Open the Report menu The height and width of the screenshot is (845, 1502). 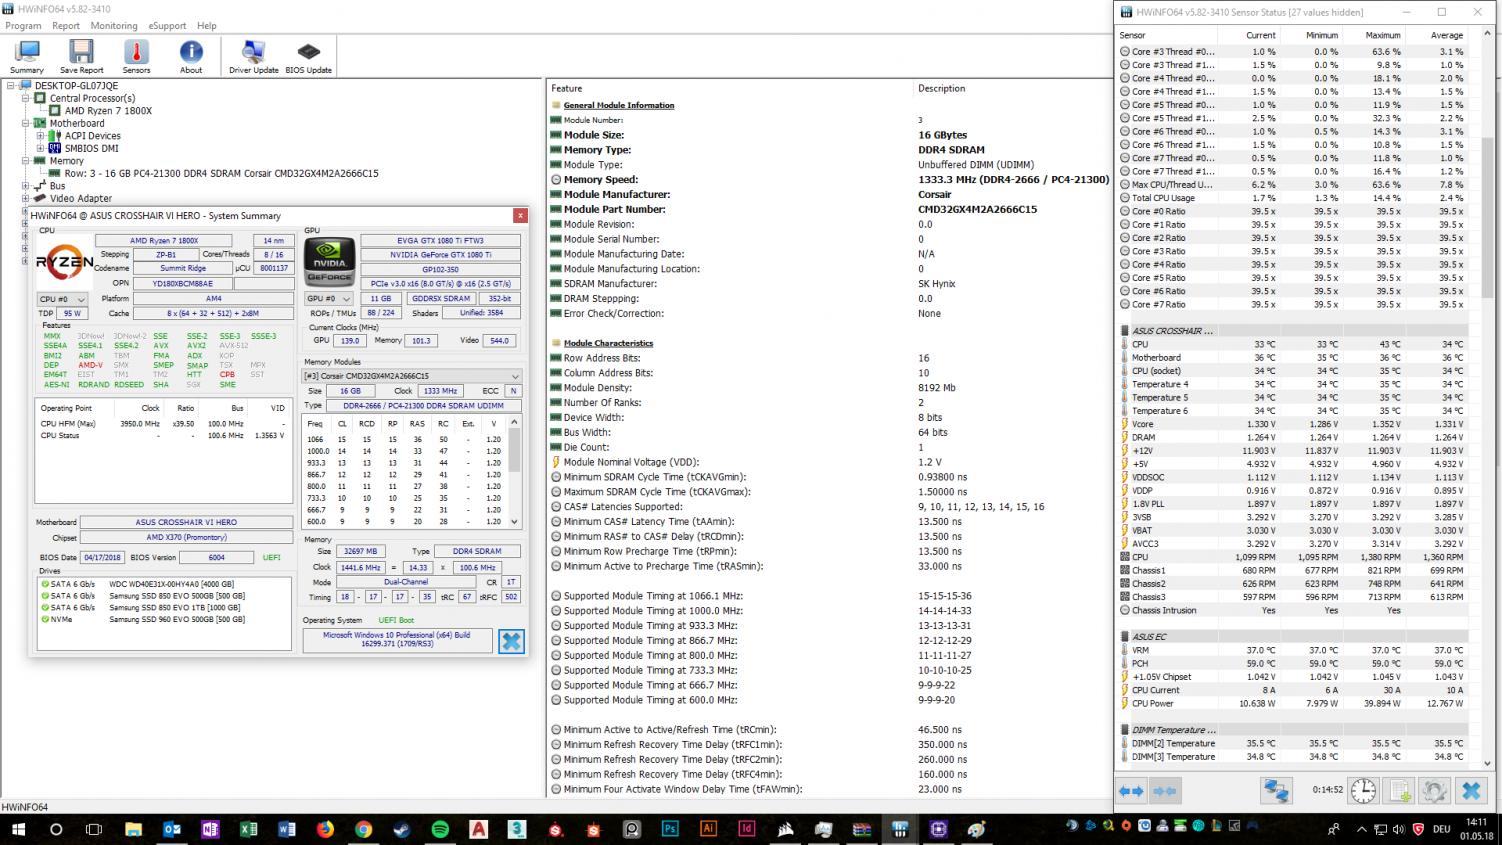pyautogui.click(x=66, y=25)
